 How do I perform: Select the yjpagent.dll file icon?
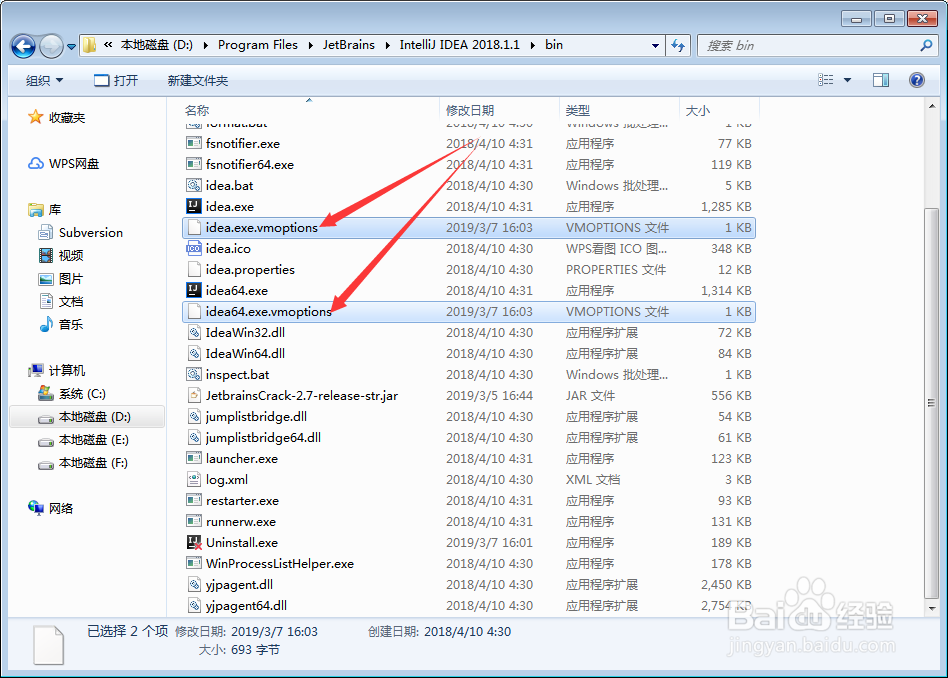pyautogui.click(x=193, y=584)
